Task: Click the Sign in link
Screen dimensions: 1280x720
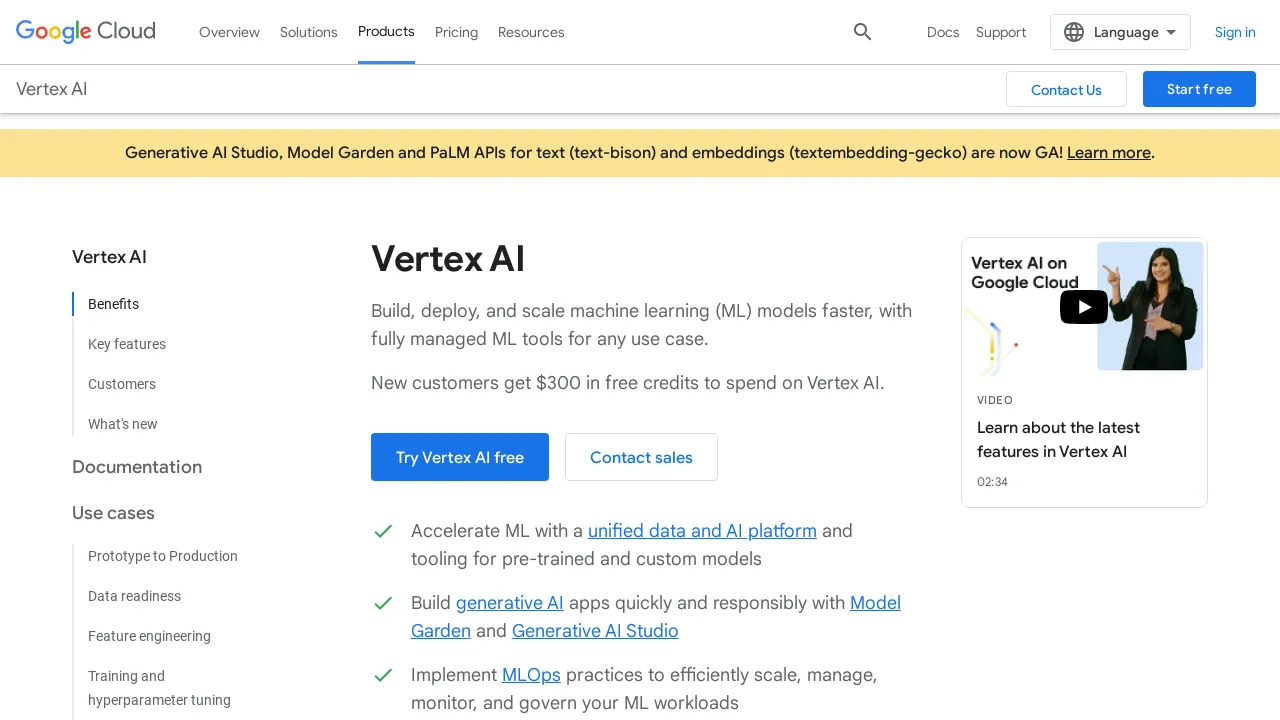Action: 1235,32
